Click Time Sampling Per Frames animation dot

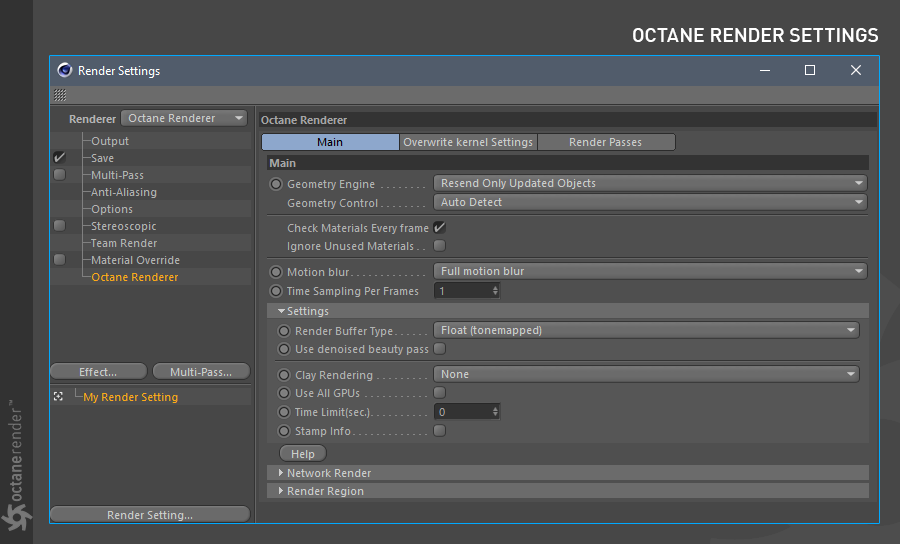coord(276,291)
